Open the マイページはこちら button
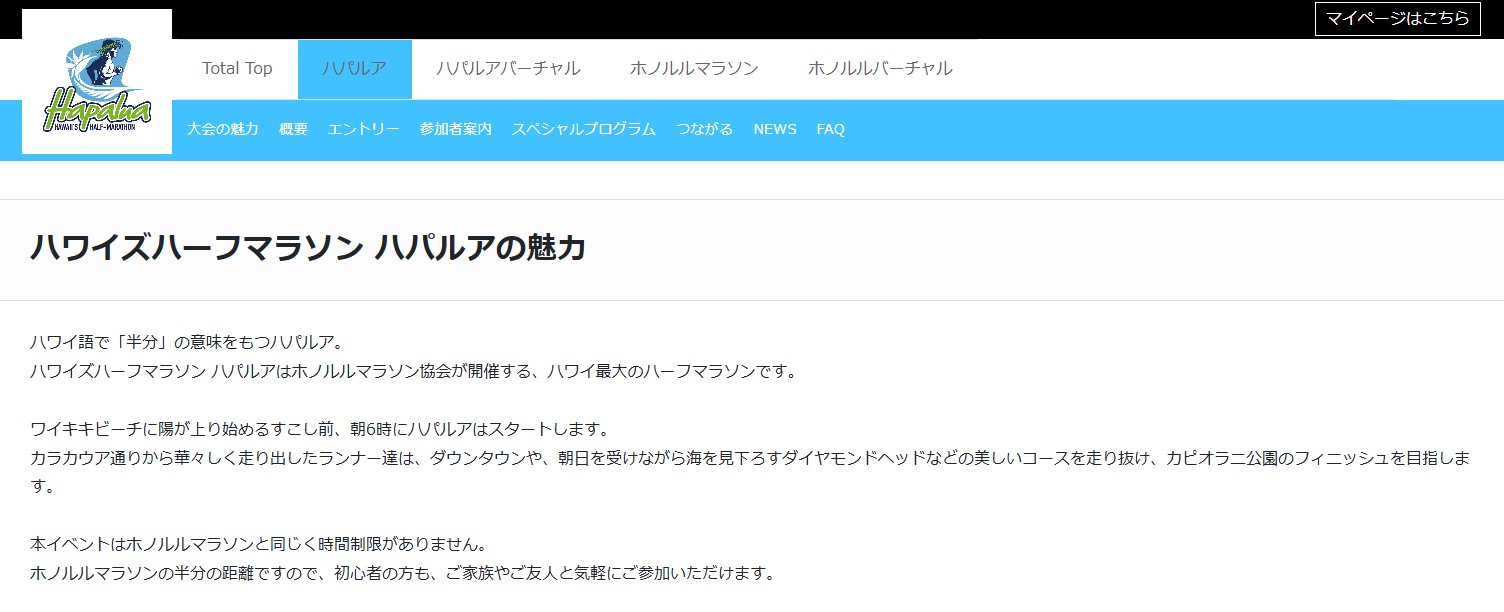Screen dimensions: 1504x612 tap(1397, 19)
